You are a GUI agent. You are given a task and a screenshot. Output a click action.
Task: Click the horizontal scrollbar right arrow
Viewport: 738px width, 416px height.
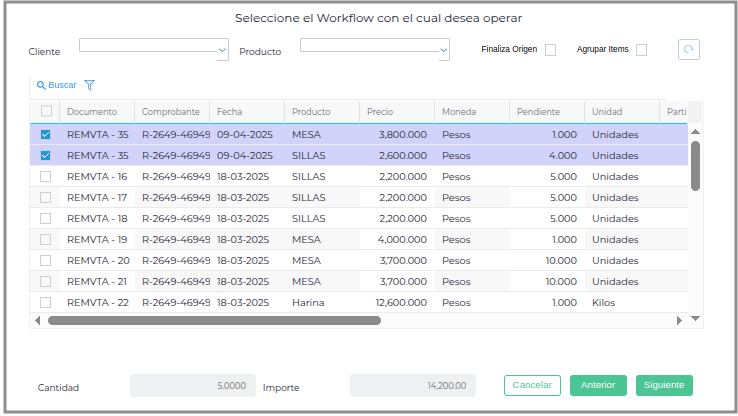coord(679,320)
